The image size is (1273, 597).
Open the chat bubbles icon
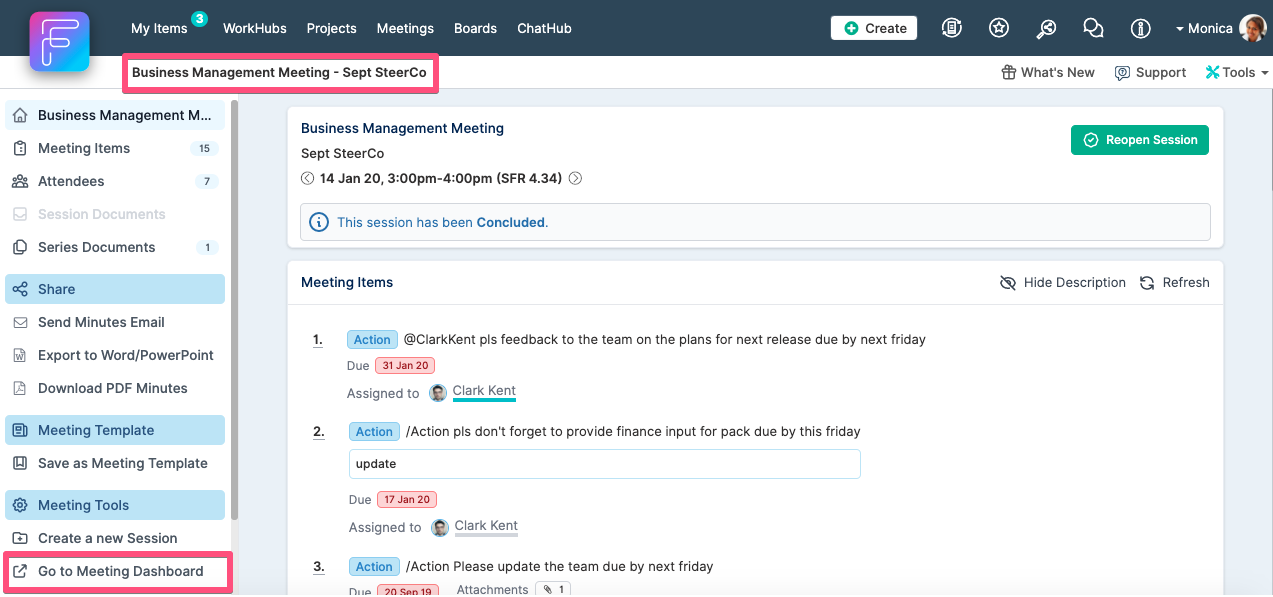[1093, 28]
